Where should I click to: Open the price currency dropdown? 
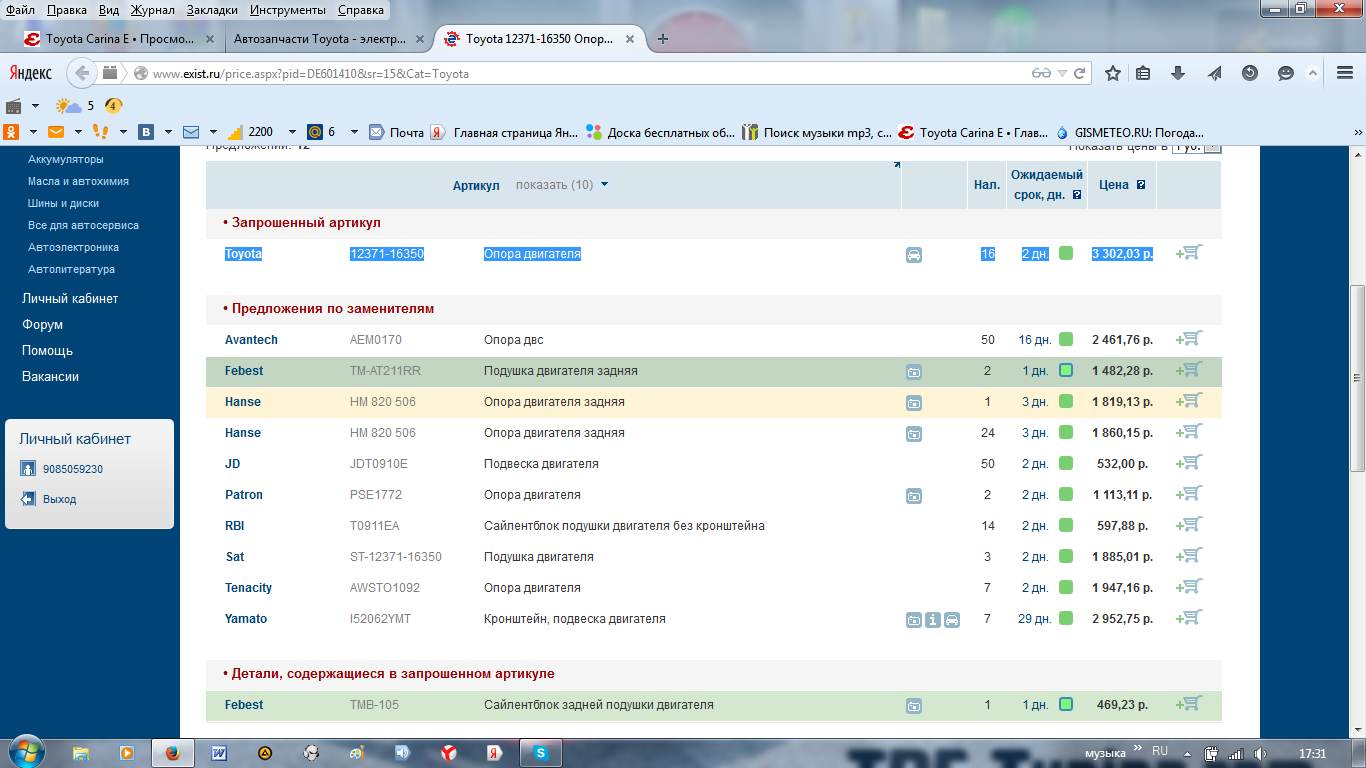click(1211, 146)
